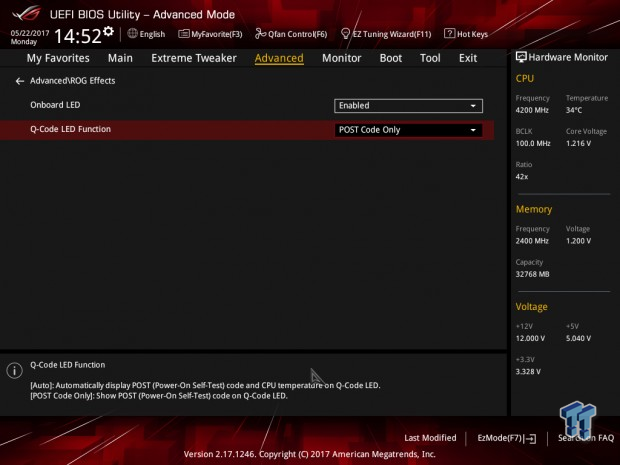Click Last Modified
This screenshot has height=465, width=620.
click(430, 438)
